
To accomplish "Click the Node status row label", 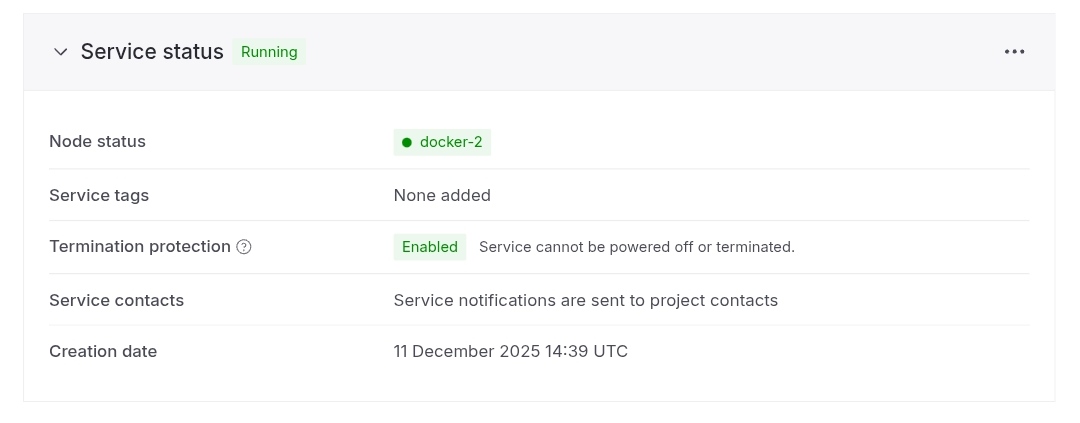I will (97, 142).
